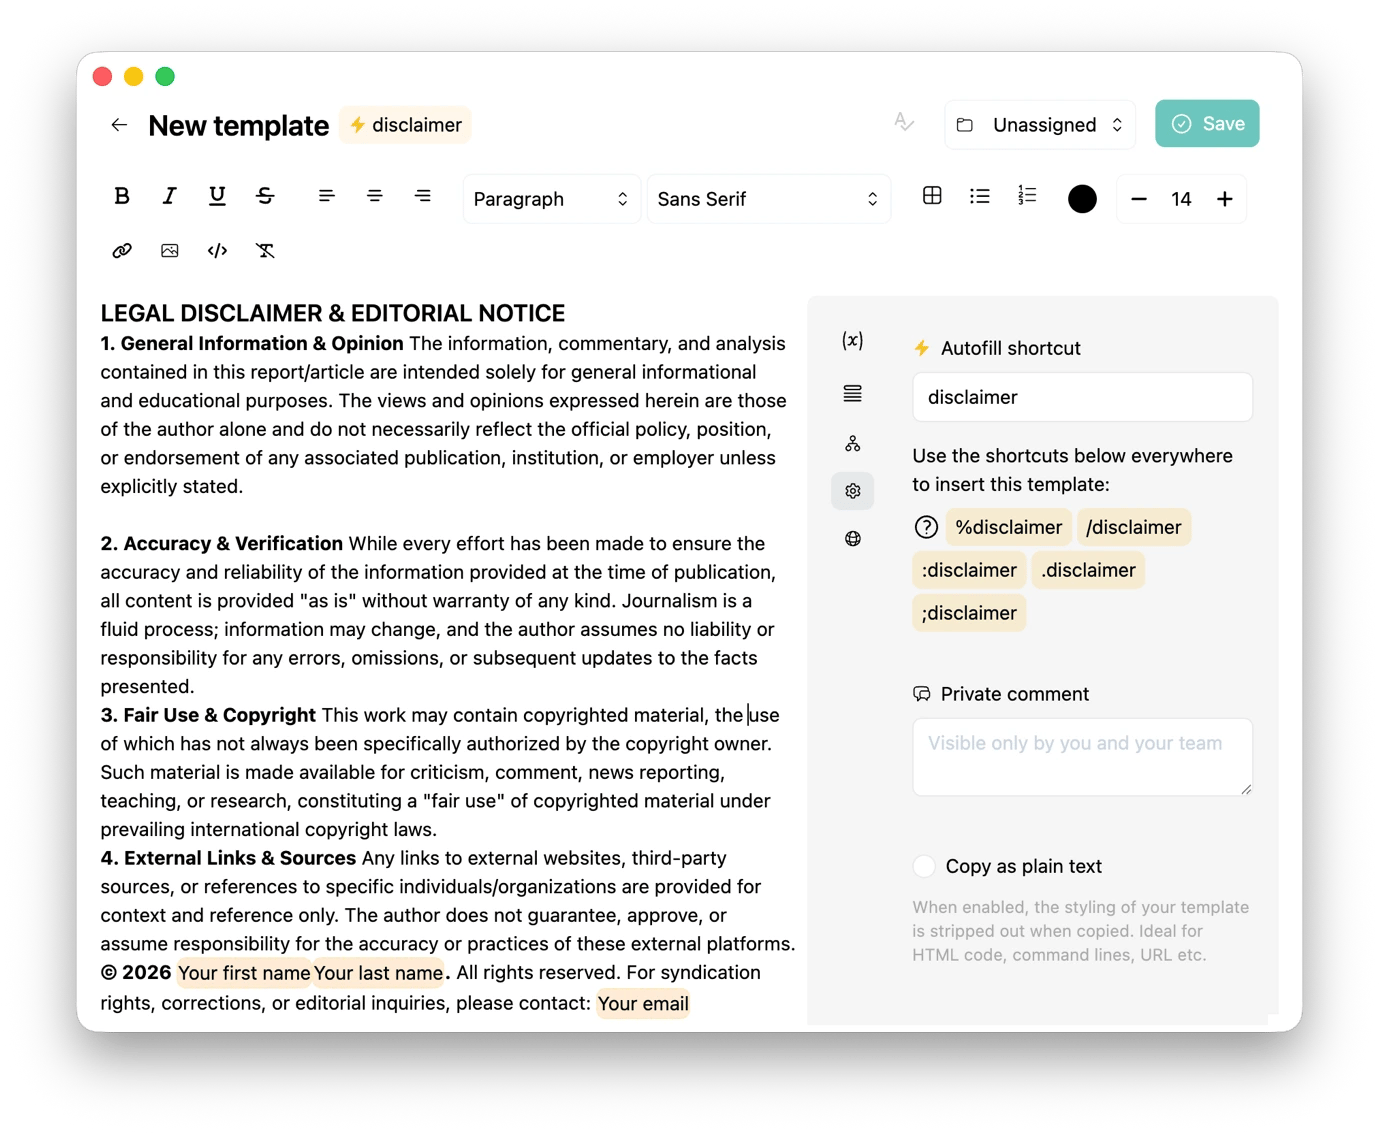Minimize the window with yellow button
The width and height of the screenshot is (1379, 1133).
[x=134, y=76]
